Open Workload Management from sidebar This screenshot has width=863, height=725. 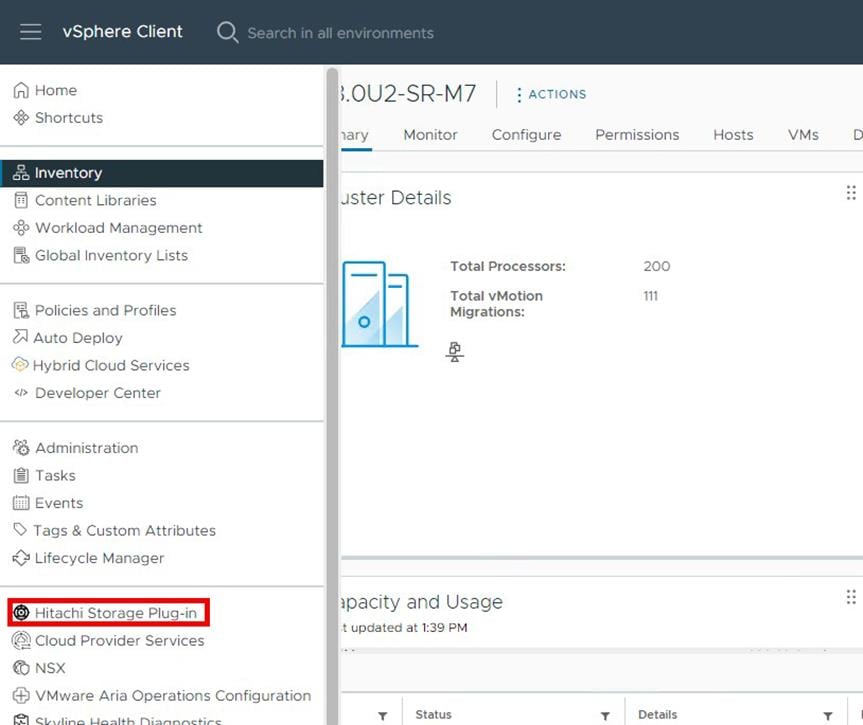pyautogui.click(x=118, y=228)
